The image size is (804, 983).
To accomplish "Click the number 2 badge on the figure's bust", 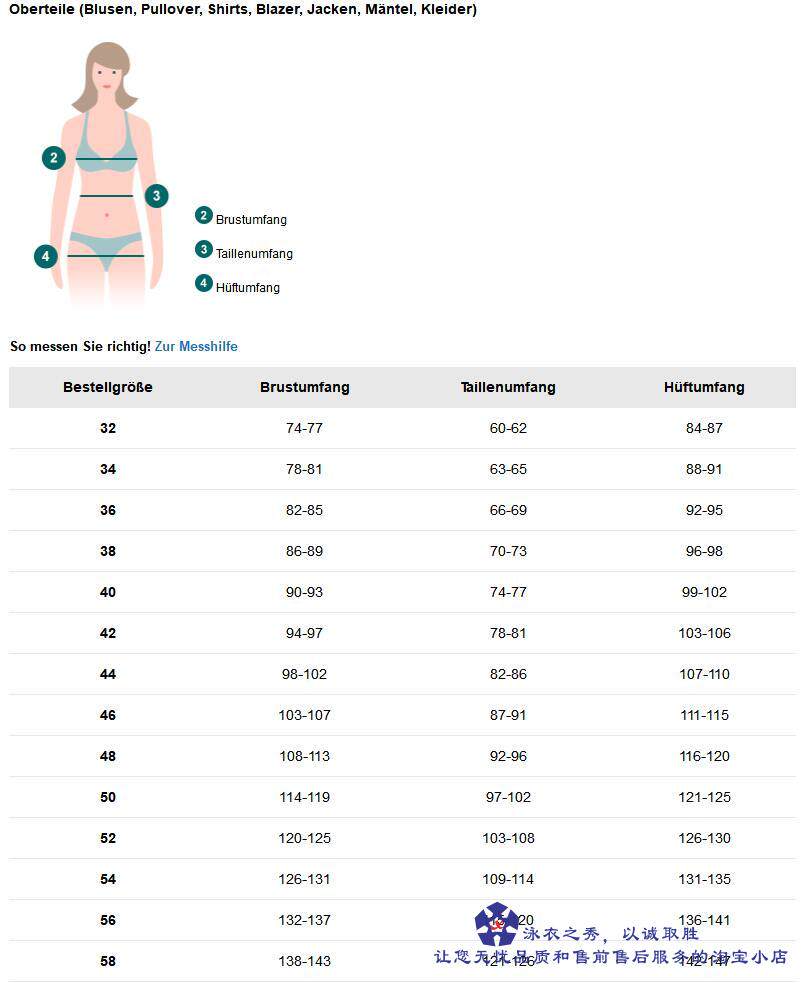I will pos(54,158).
